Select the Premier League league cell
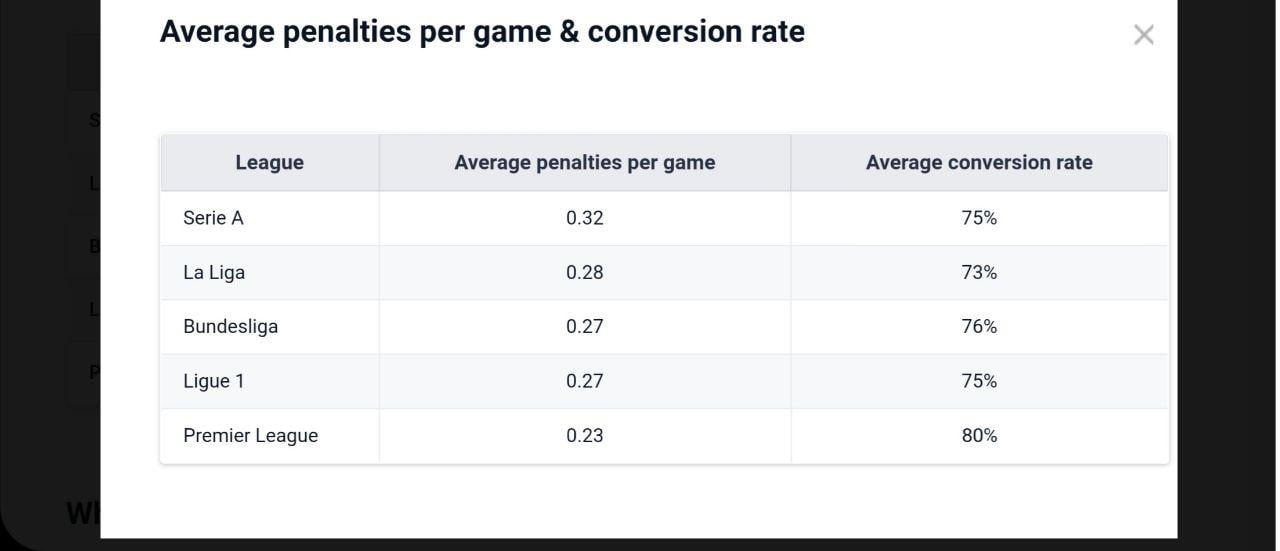 click(x=250, y=435)
